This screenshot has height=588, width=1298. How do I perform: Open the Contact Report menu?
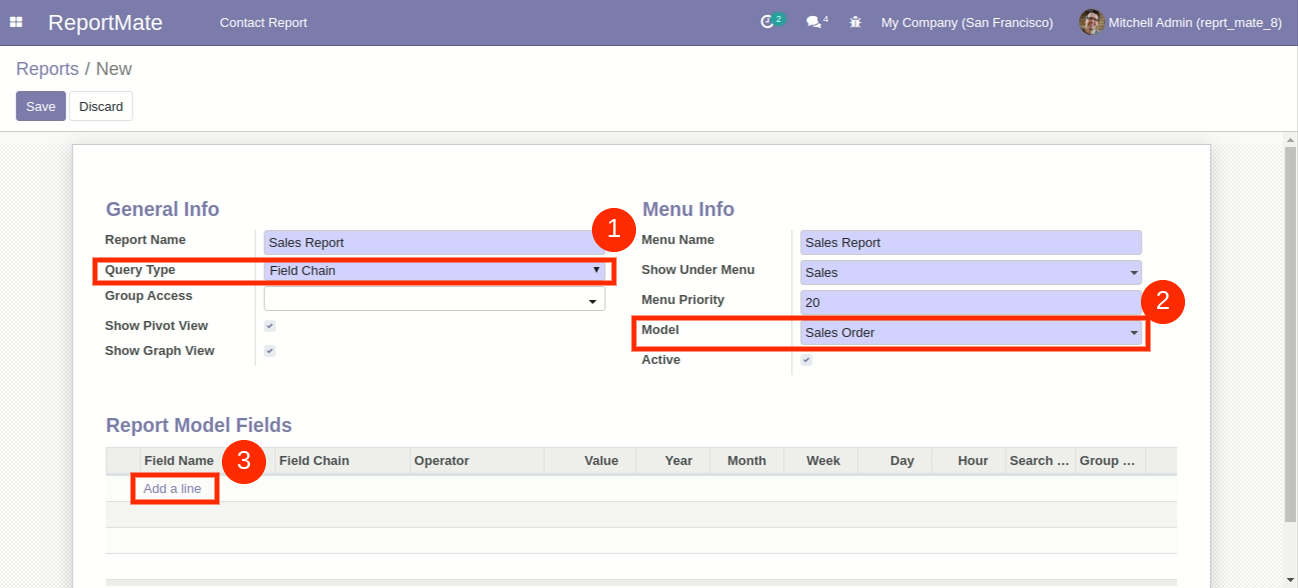[x=263, y=22]
